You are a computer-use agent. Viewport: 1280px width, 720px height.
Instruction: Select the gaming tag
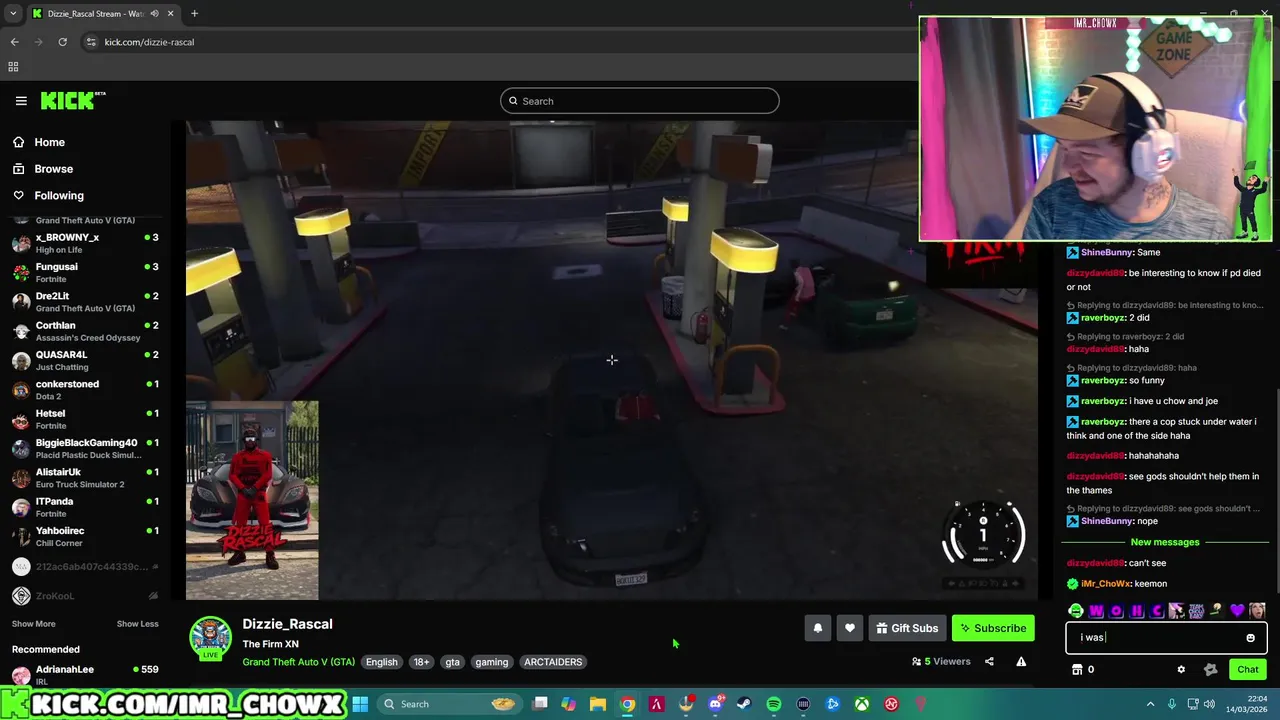coord(492,662)
